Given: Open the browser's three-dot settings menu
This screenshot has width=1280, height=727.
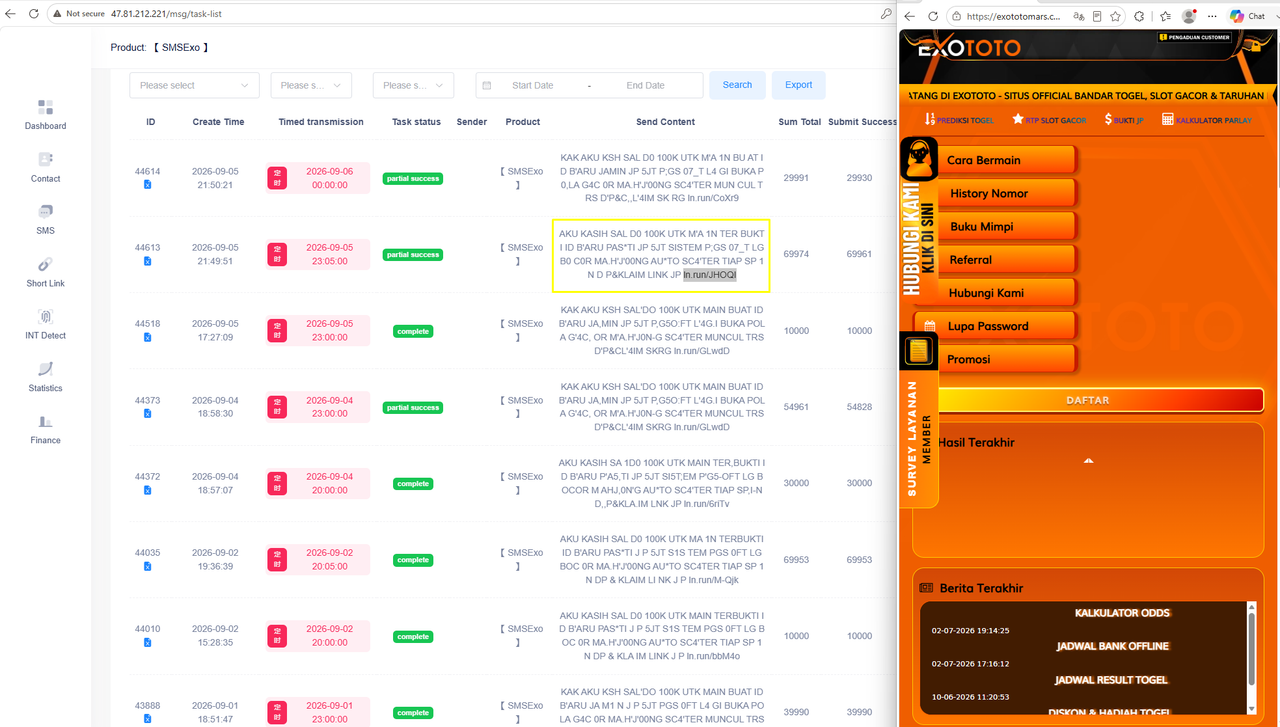Looking at the screenshot, I should tap(1212, 16).
